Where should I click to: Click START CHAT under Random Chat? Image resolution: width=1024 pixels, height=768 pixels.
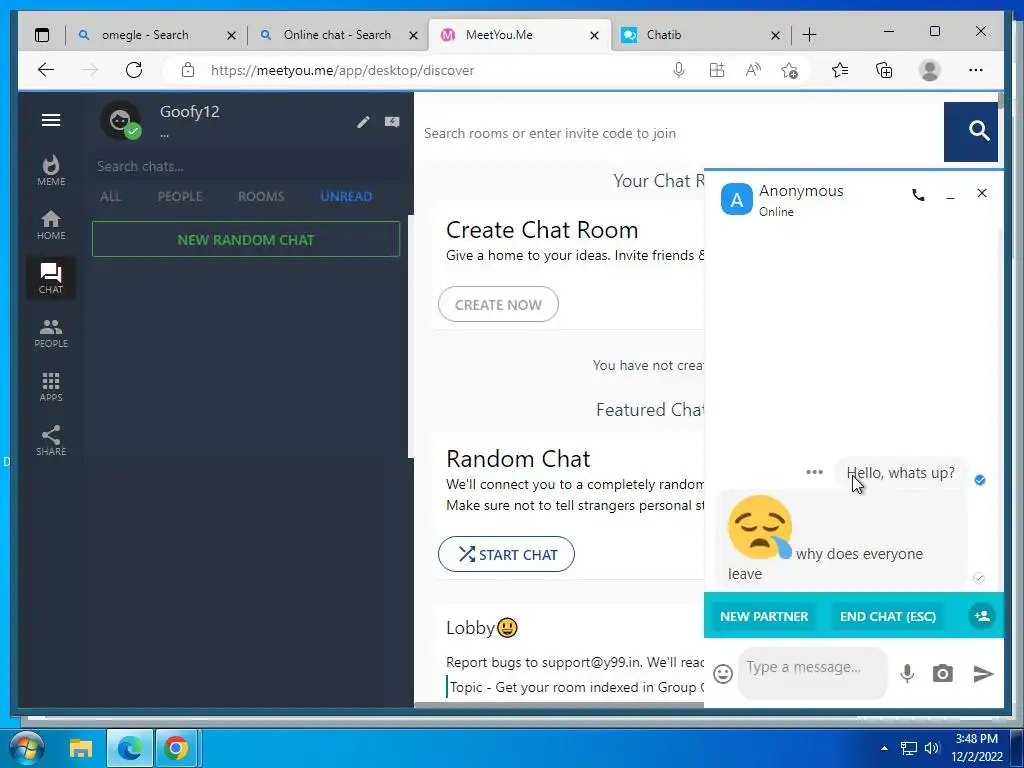coord(506,554)
